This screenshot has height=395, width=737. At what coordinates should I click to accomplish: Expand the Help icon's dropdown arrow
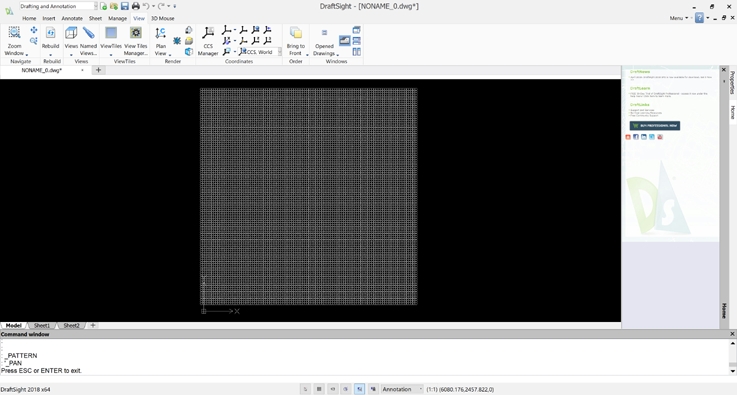point(707,18)
